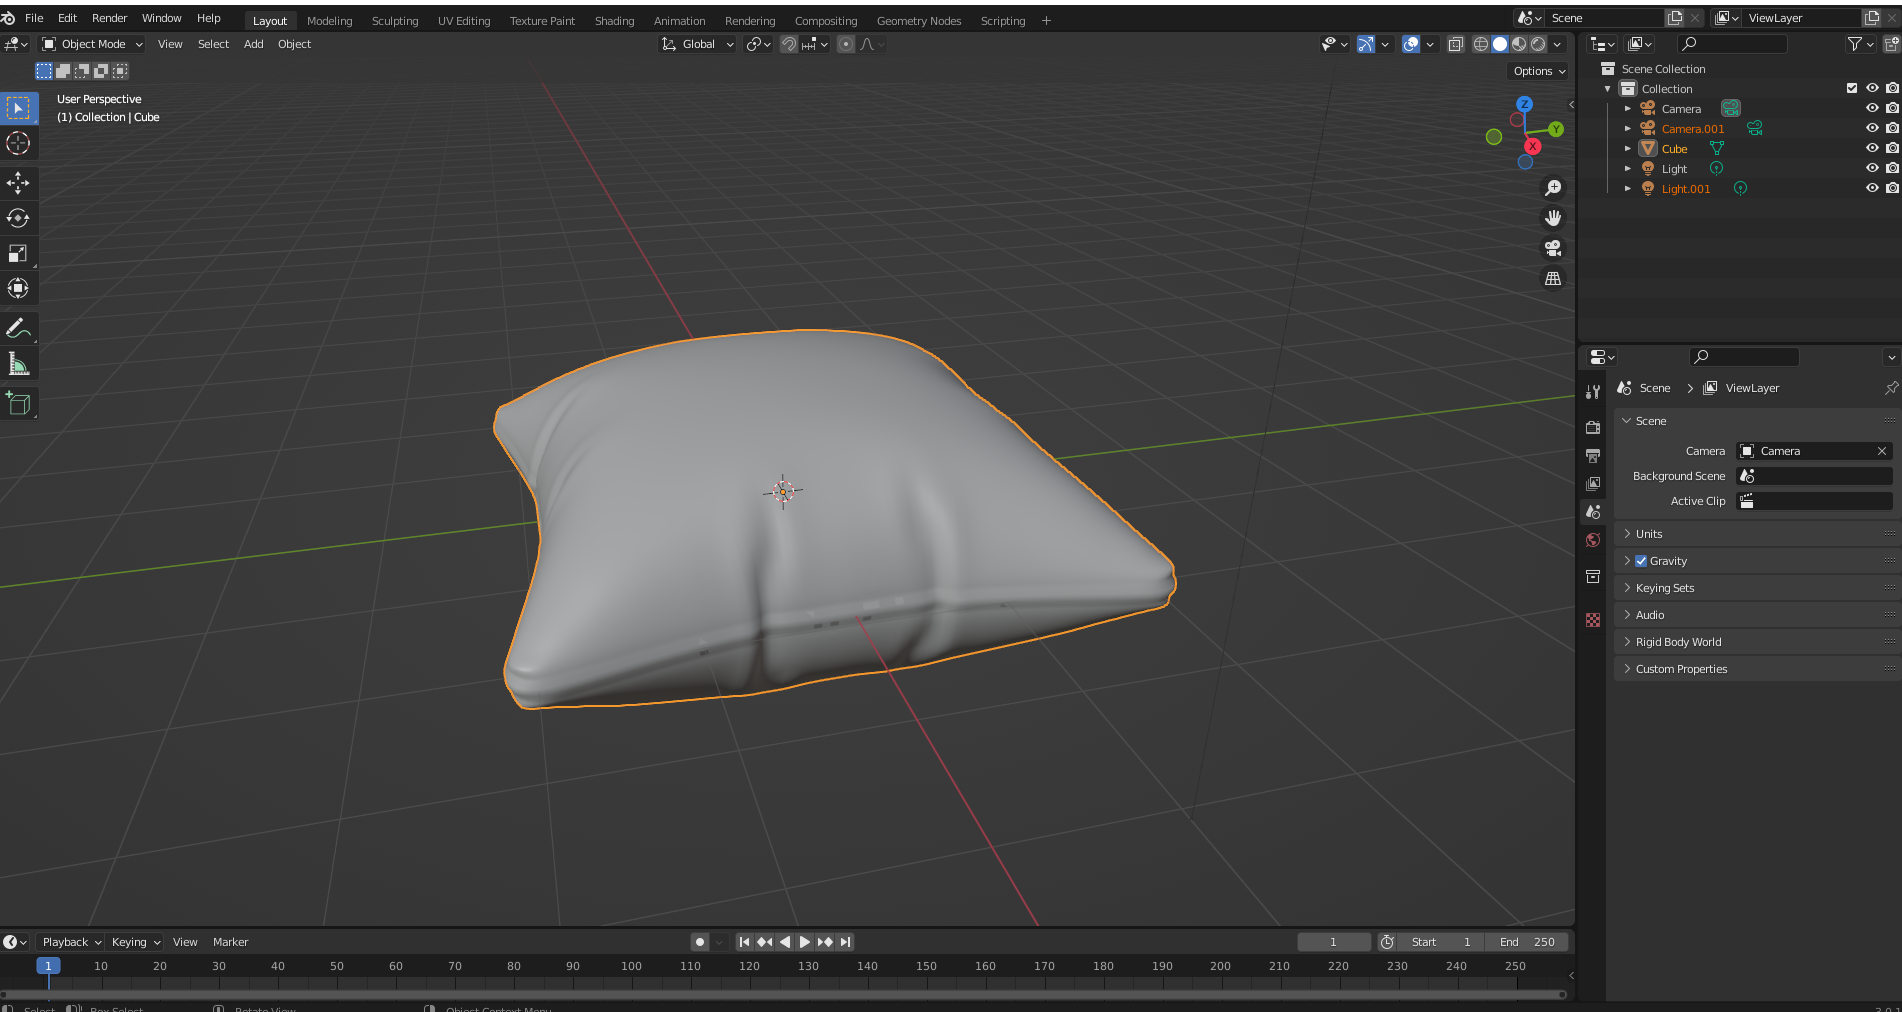Image resolution: width=1902 pixels, height=1012 pixels.
Task: Open the viewport Options button
Action: coord(1538,71)
